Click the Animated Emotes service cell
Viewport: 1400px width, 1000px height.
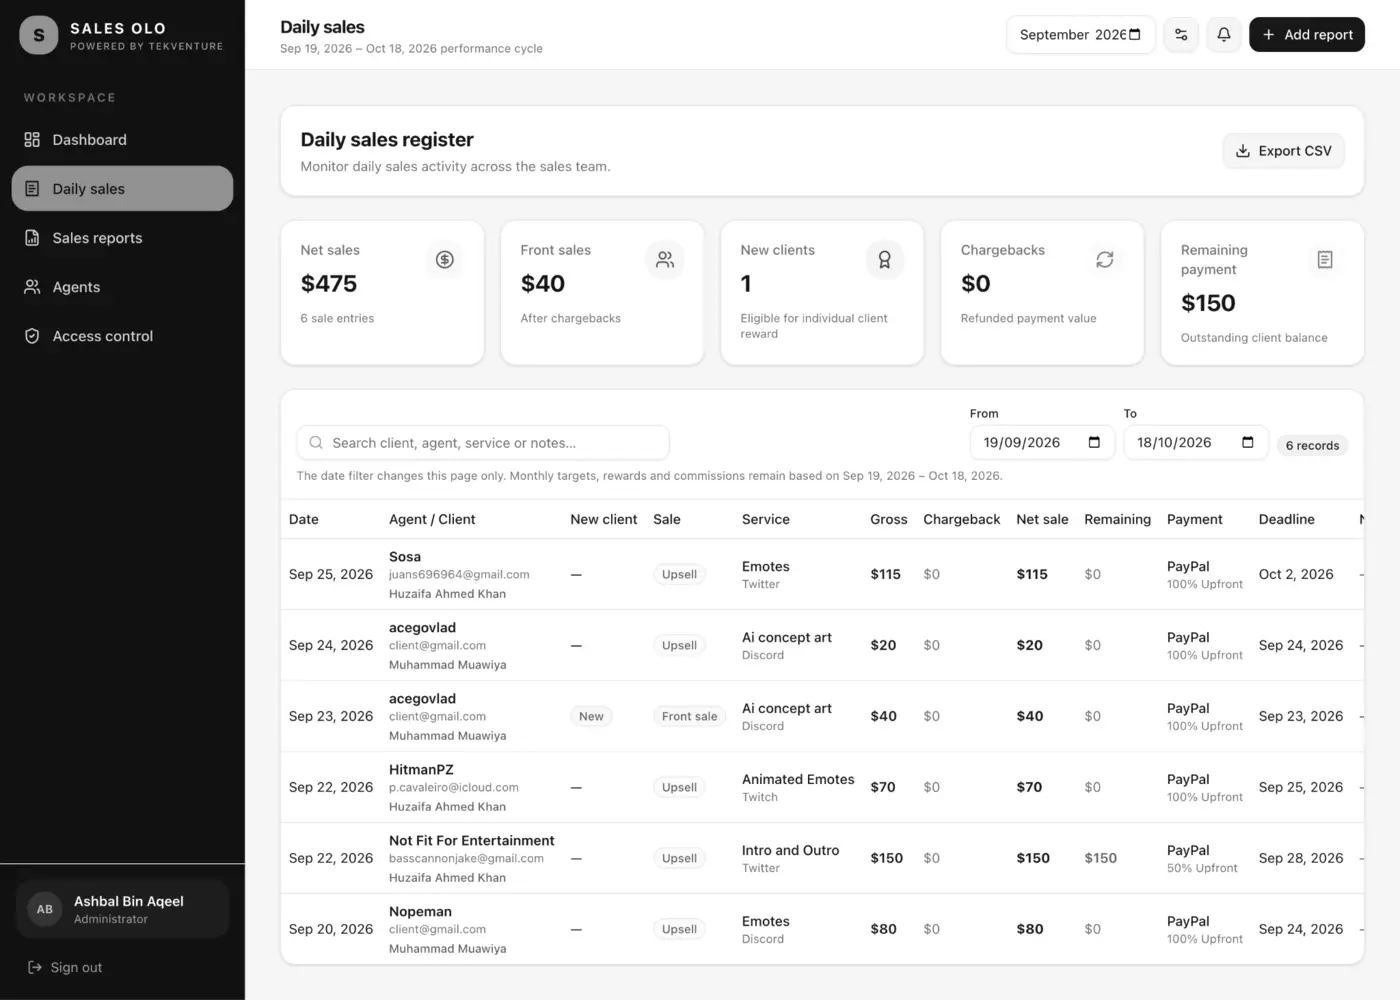(x=798, y=780)
